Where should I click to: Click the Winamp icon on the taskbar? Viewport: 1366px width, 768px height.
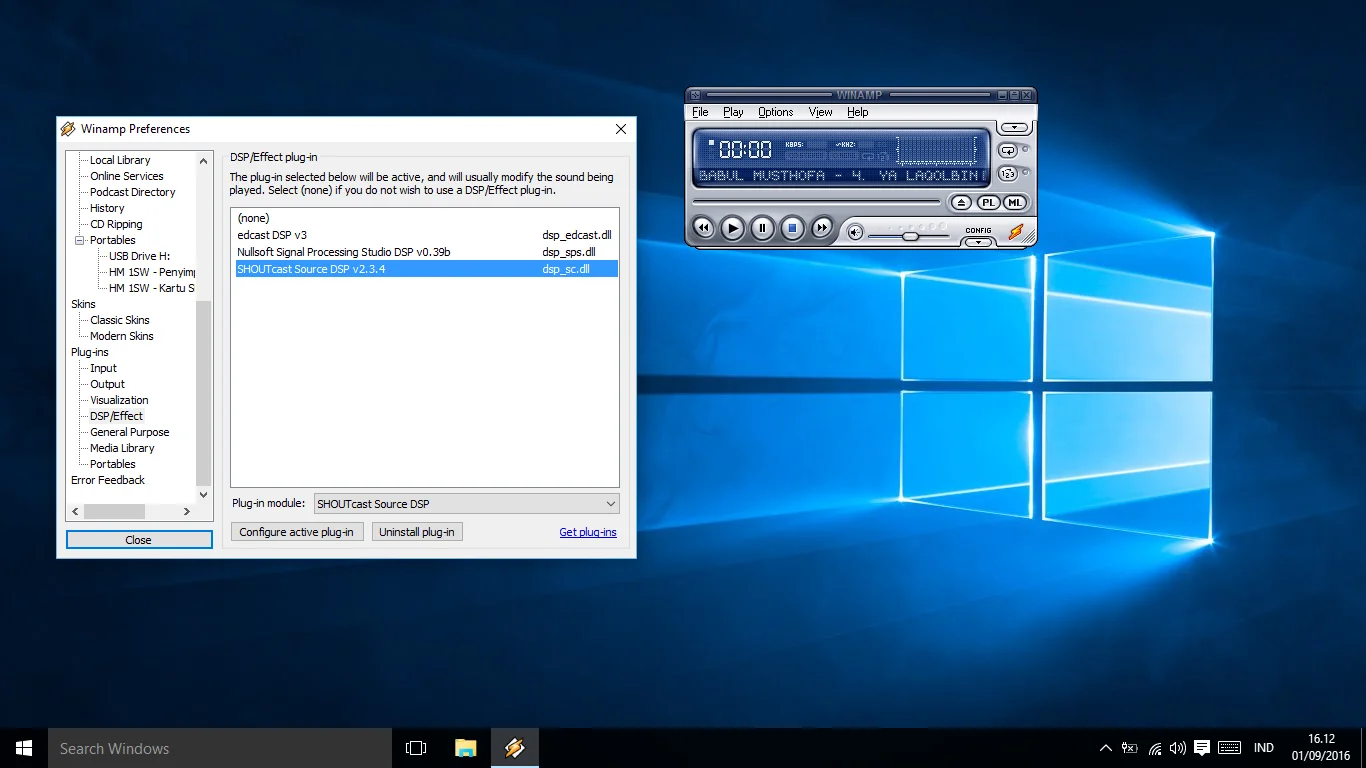514,747
